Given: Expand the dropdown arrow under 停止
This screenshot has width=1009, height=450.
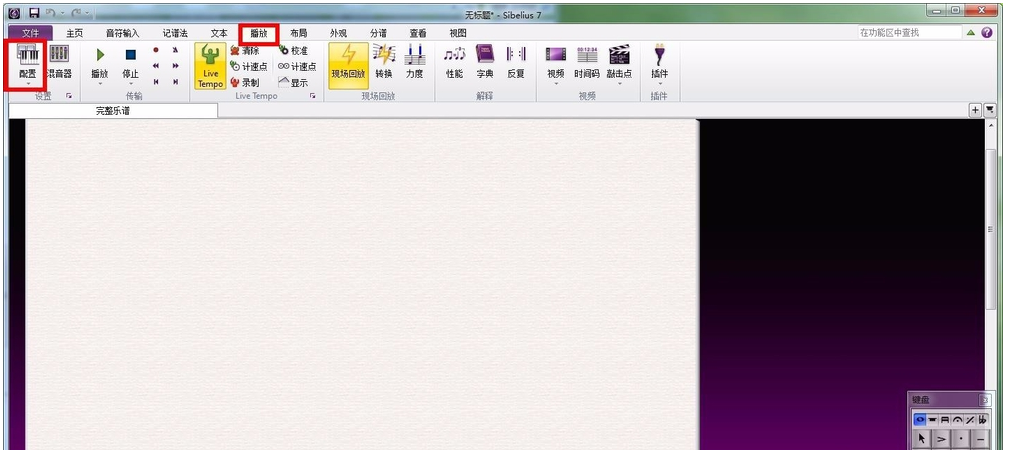Looking at the screenshot, I should [x=131, y=84].
